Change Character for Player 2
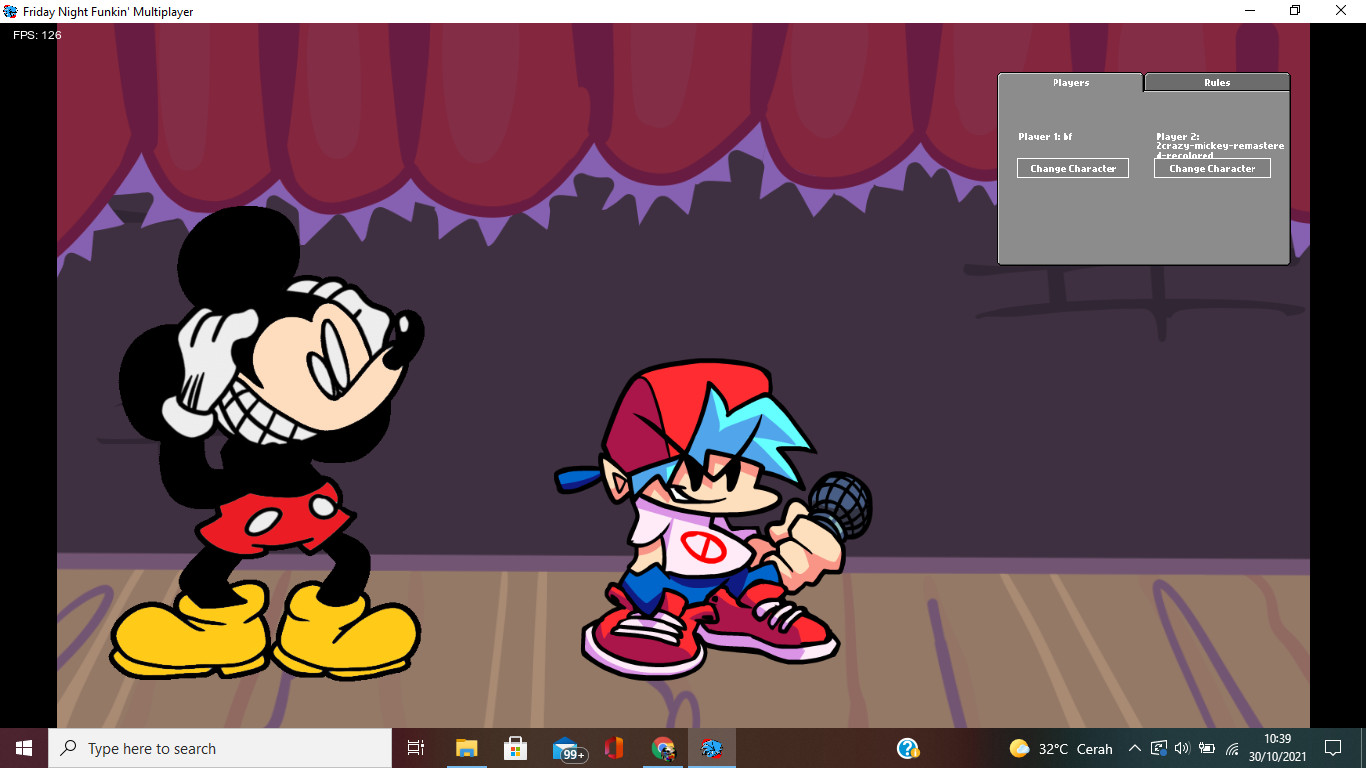The image size is (1366, 768). [1212, 168]
